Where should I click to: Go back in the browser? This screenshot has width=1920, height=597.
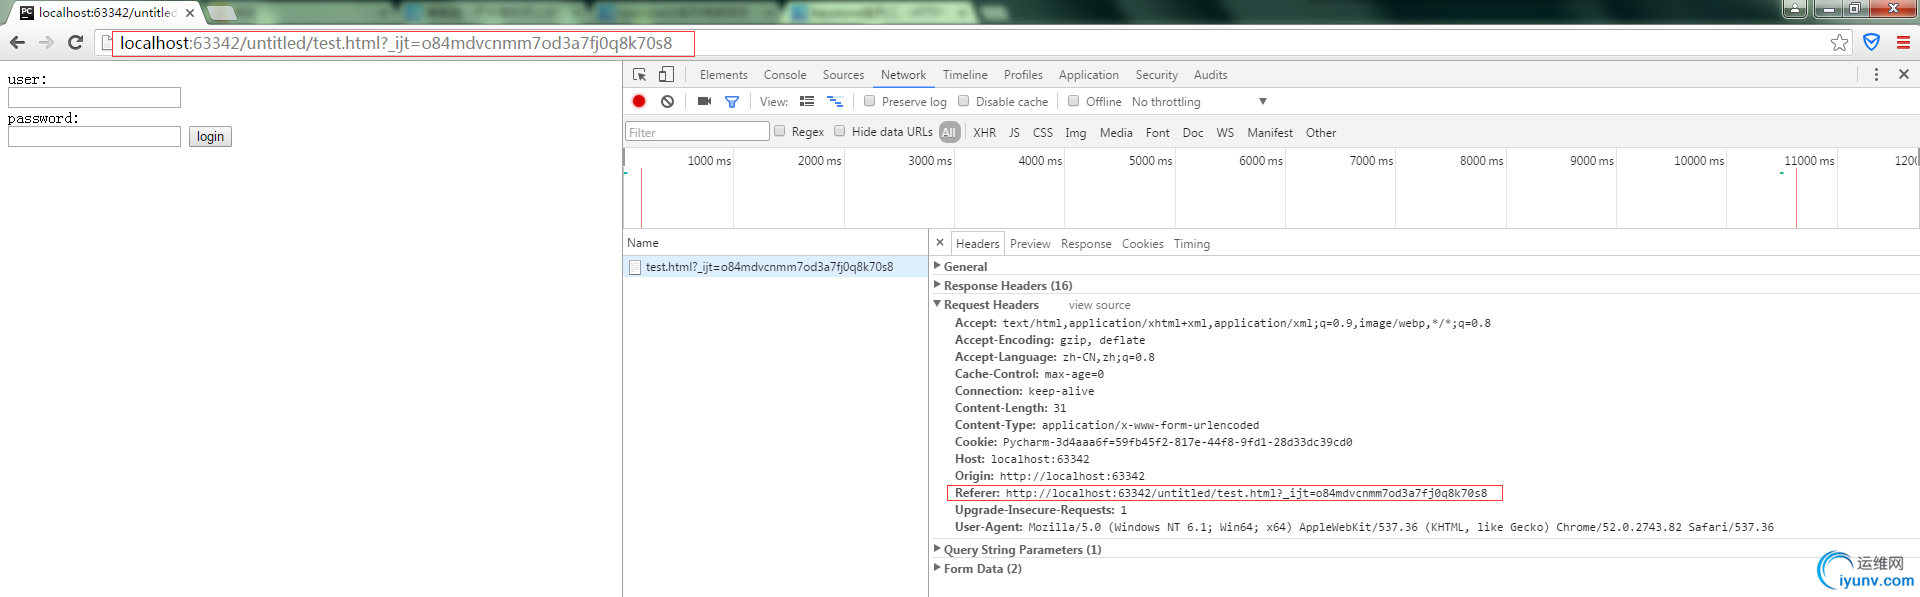tap(17, 43)
